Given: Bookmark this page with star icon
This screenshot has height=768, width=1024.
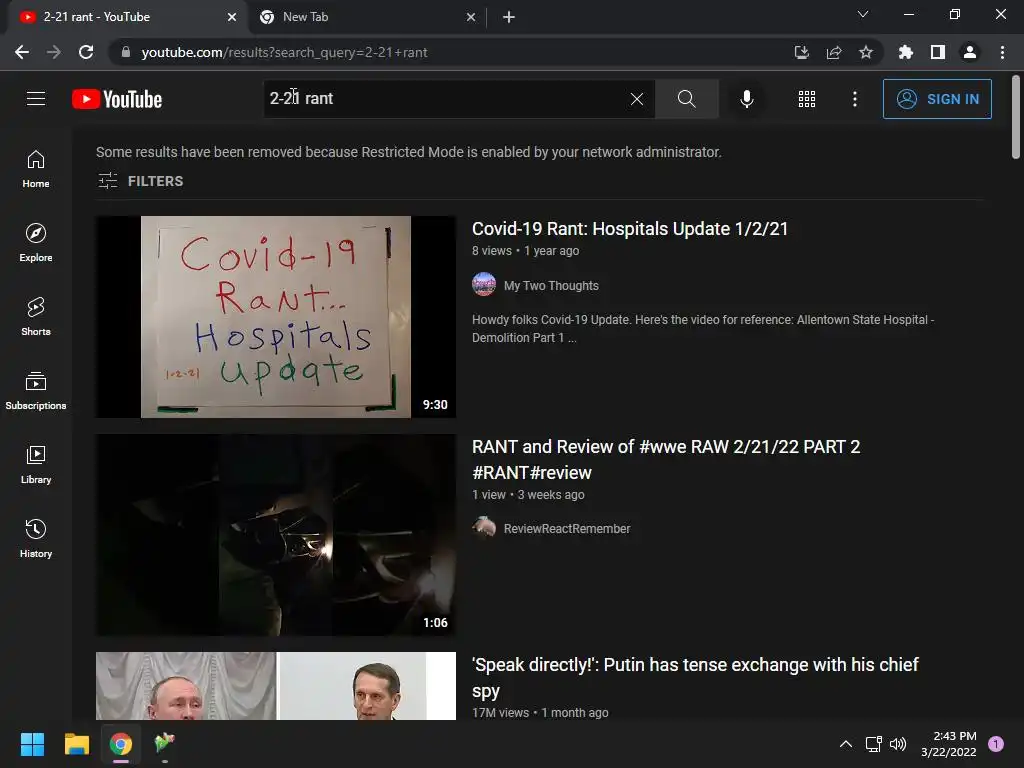Looking at the screenshot, I should coord(866,52).
